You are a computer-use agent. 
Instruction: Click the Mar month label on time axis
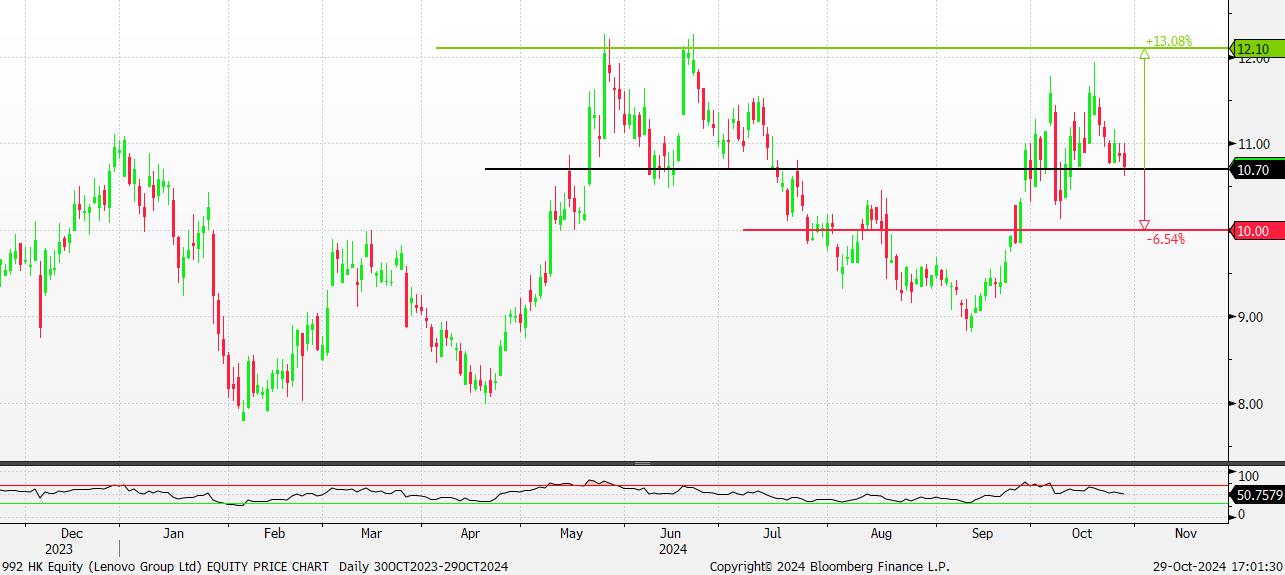click(371, 534)
